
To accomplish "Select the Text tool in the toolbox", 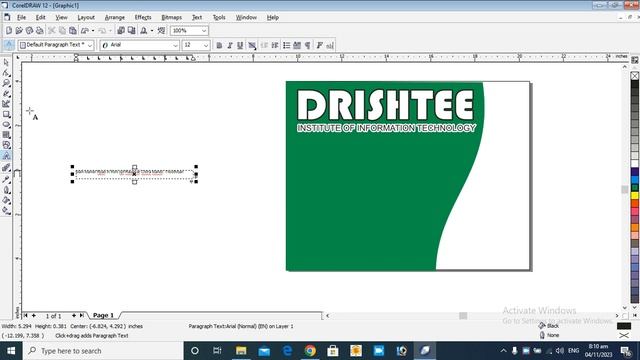I will [6, 156].
